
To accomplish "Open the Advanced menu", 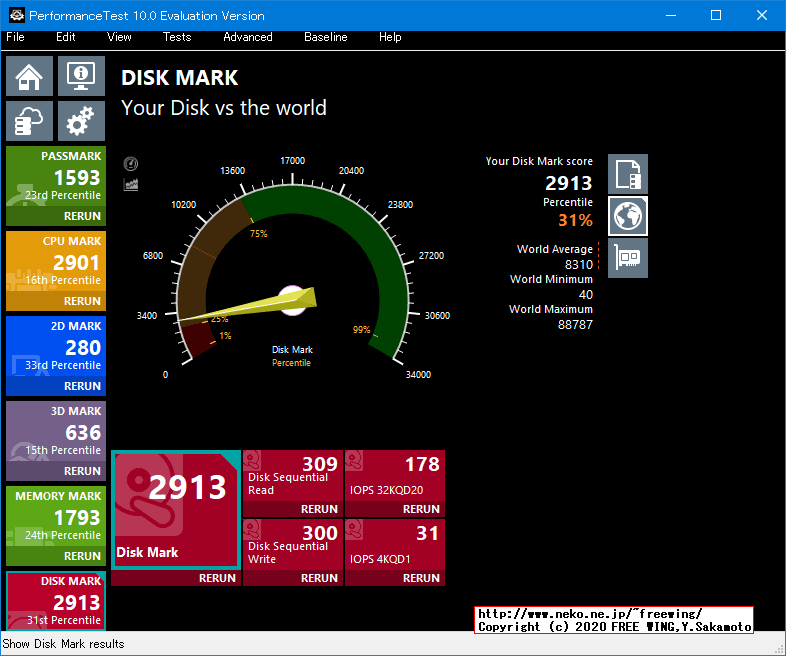I will 248,37.
